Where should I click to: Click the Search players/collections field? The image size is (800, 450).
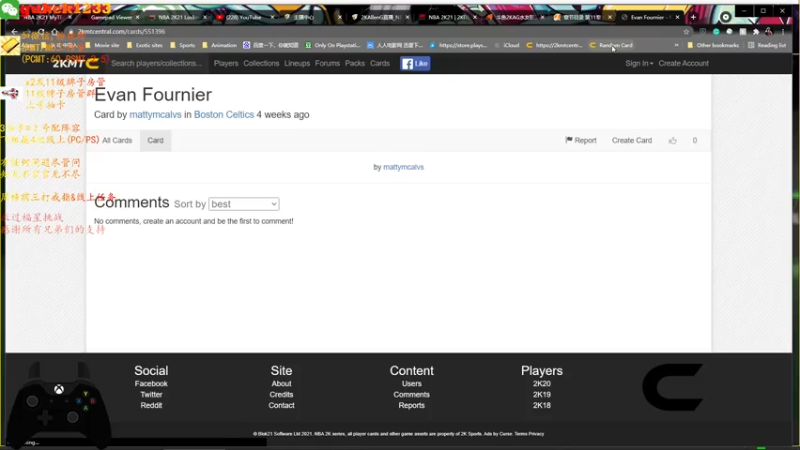click(x=157, y=63)
